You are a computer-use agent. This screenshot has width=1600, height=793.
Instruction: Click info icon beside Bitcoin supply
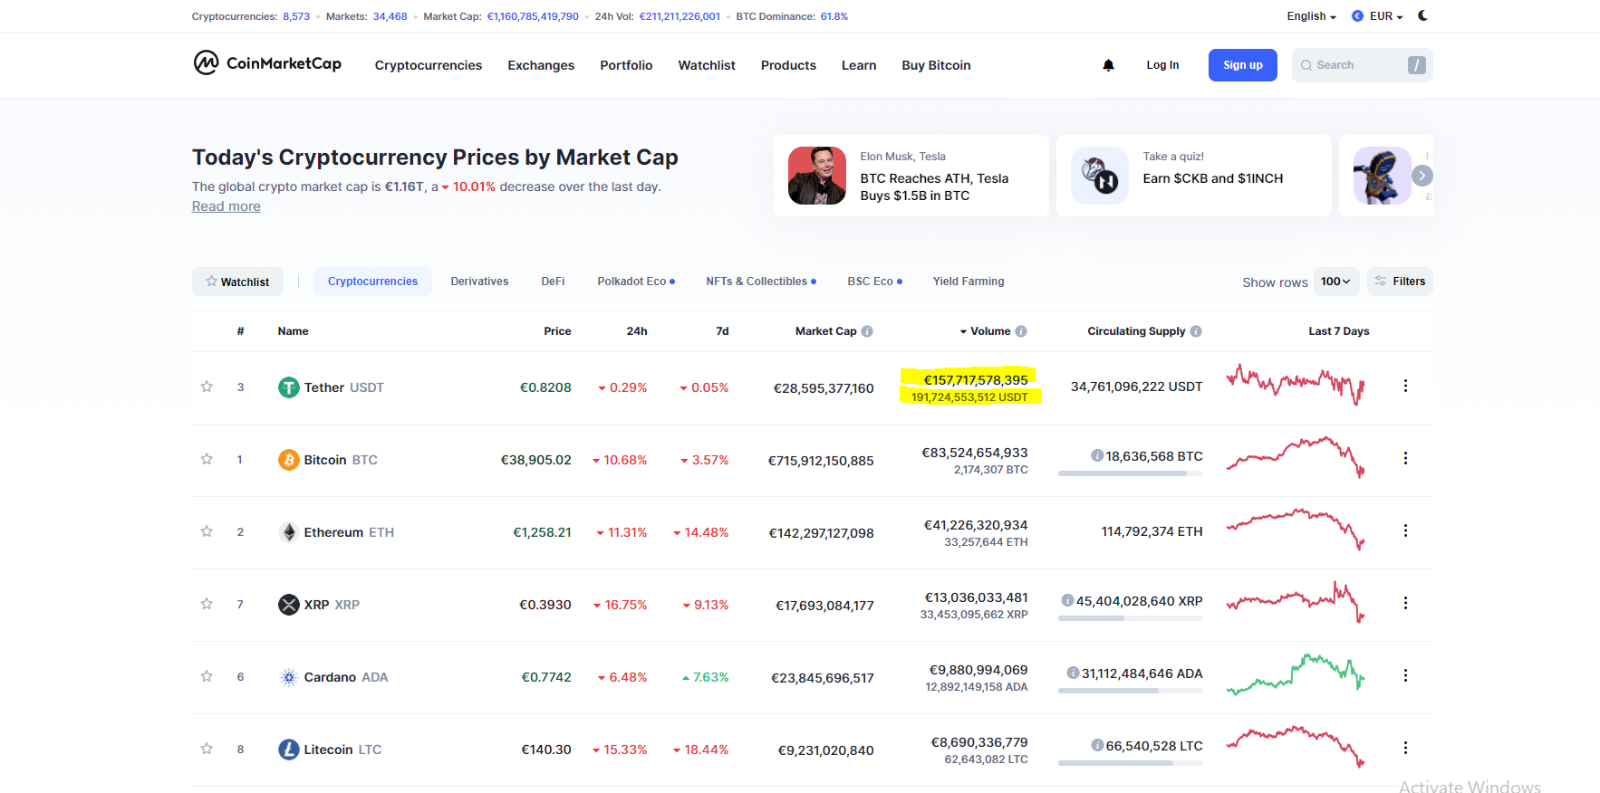(x=1097, y=456)
